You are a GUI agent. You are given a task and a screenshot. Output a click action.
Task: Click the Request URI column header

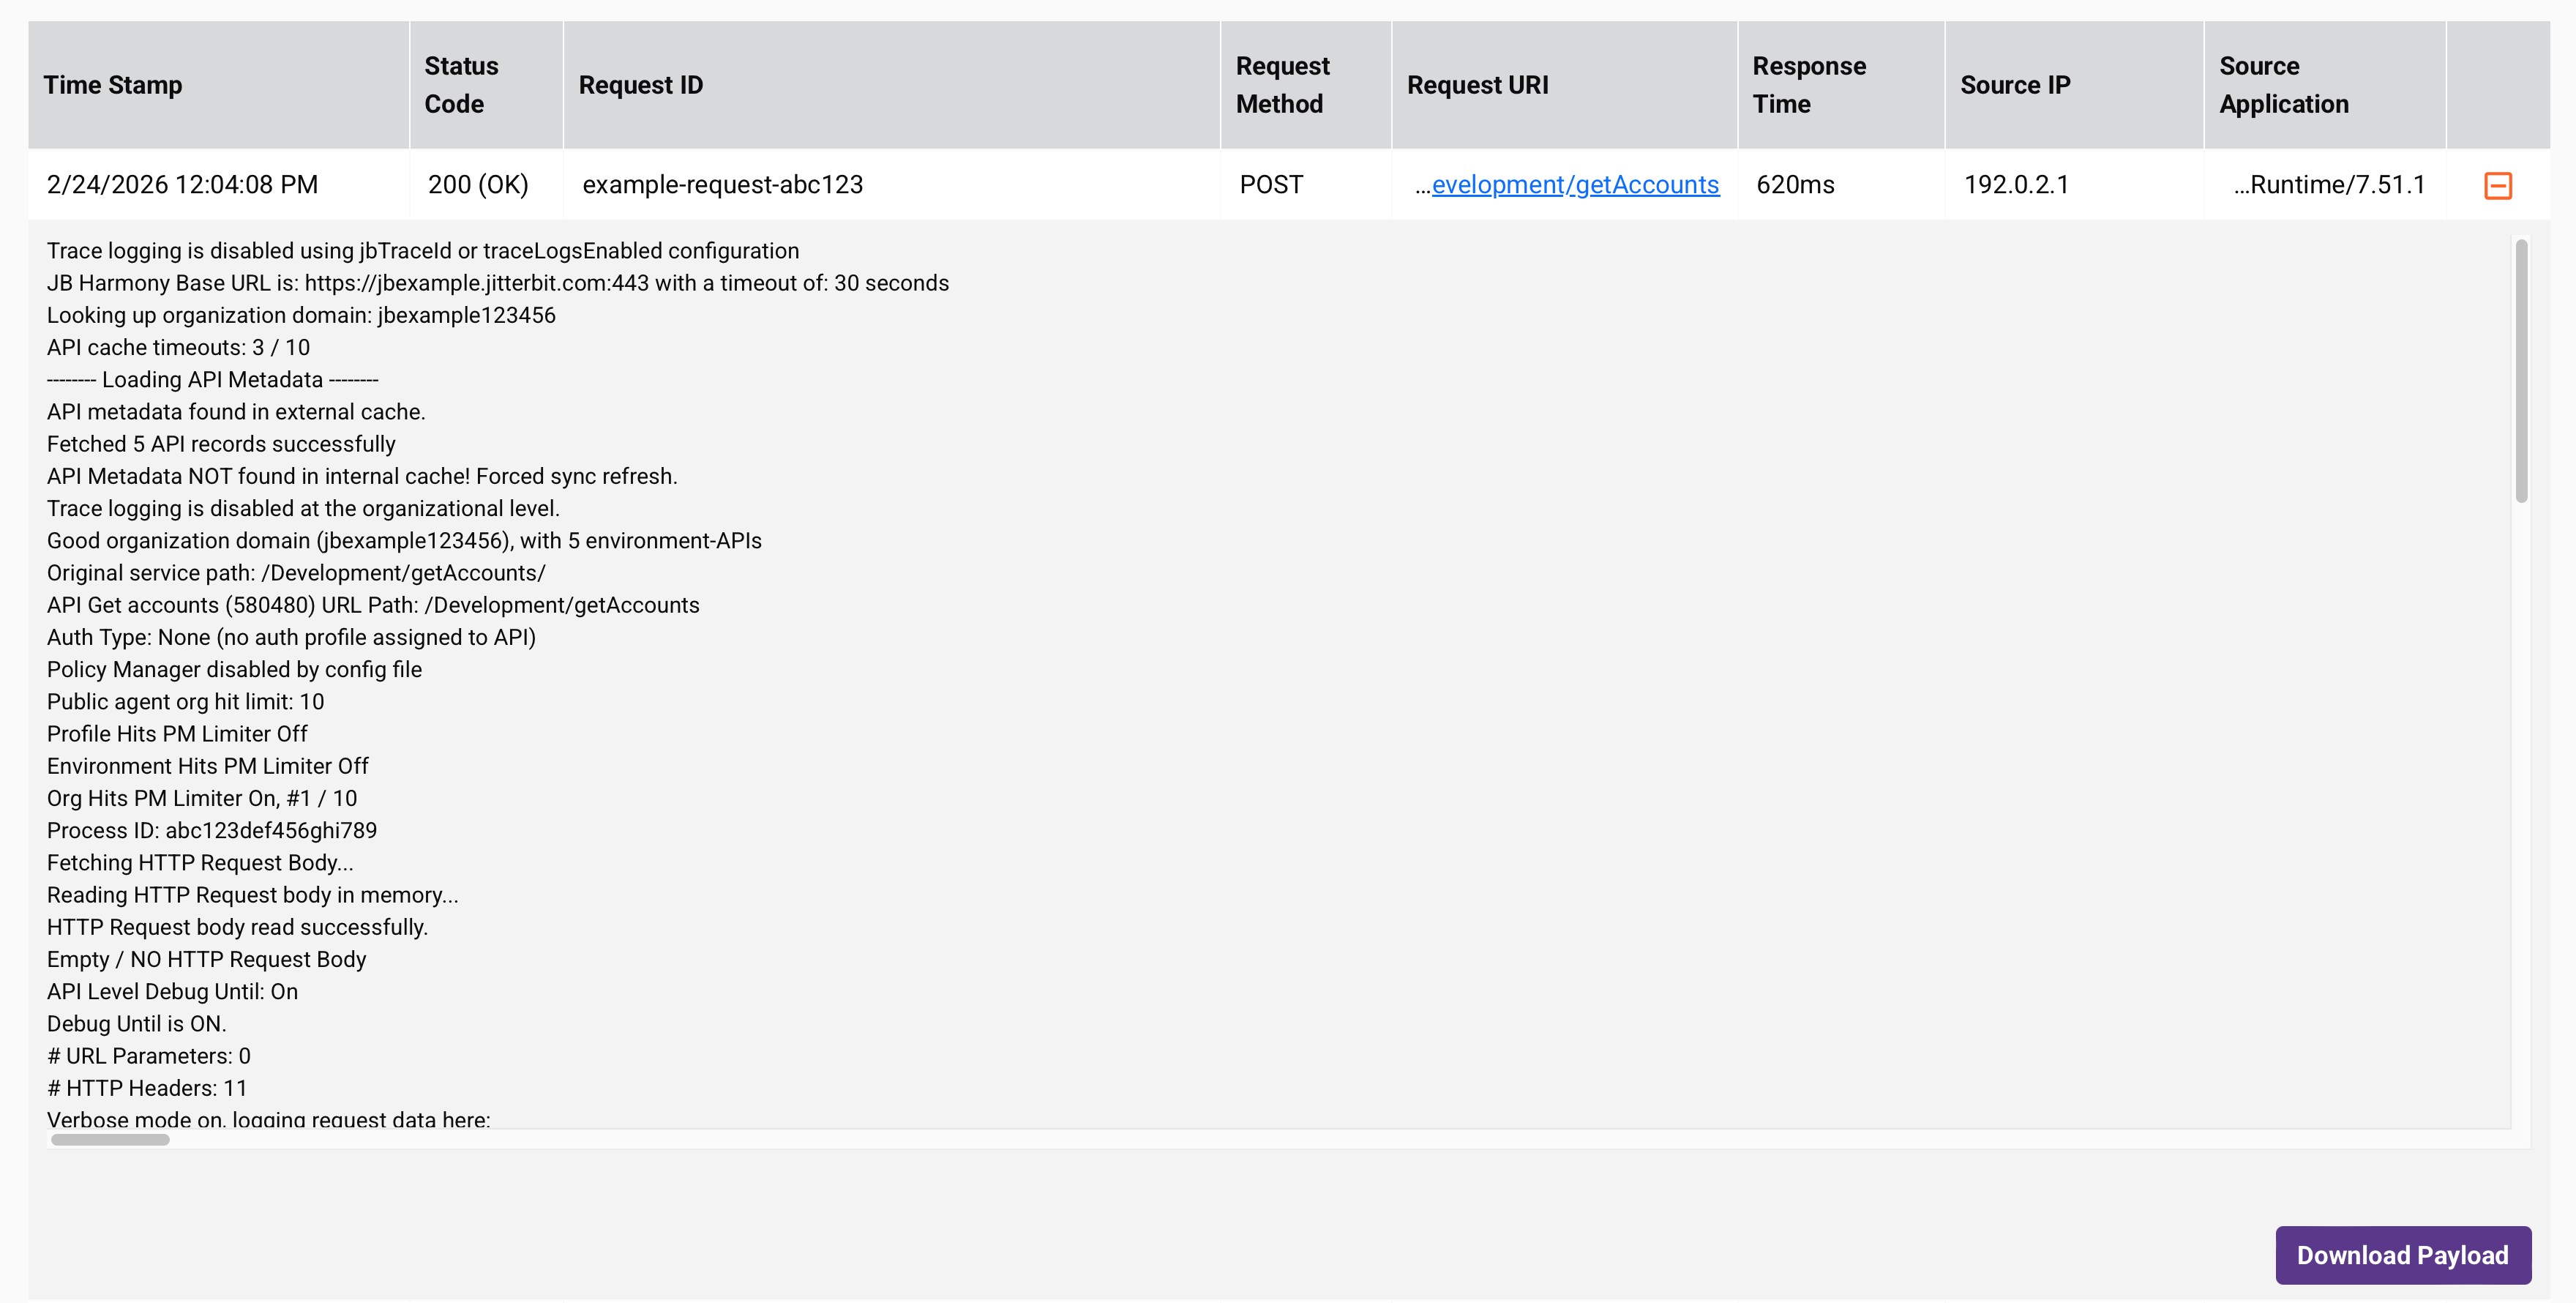tap(1477, 85)
